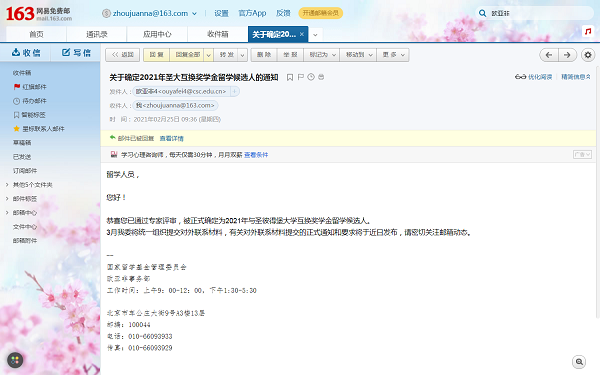
Task: Go to next email with right arrow
Action: coord(567,55)
